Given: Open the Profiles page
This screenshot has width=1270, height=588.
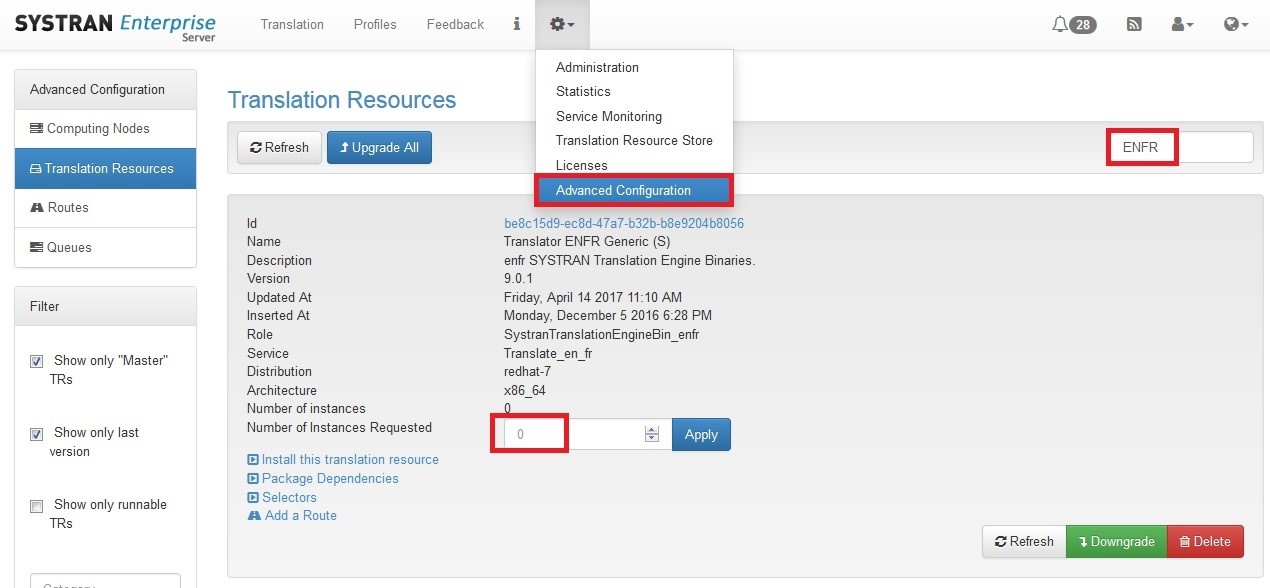Looking at the screenshot, I should point(375,24).
